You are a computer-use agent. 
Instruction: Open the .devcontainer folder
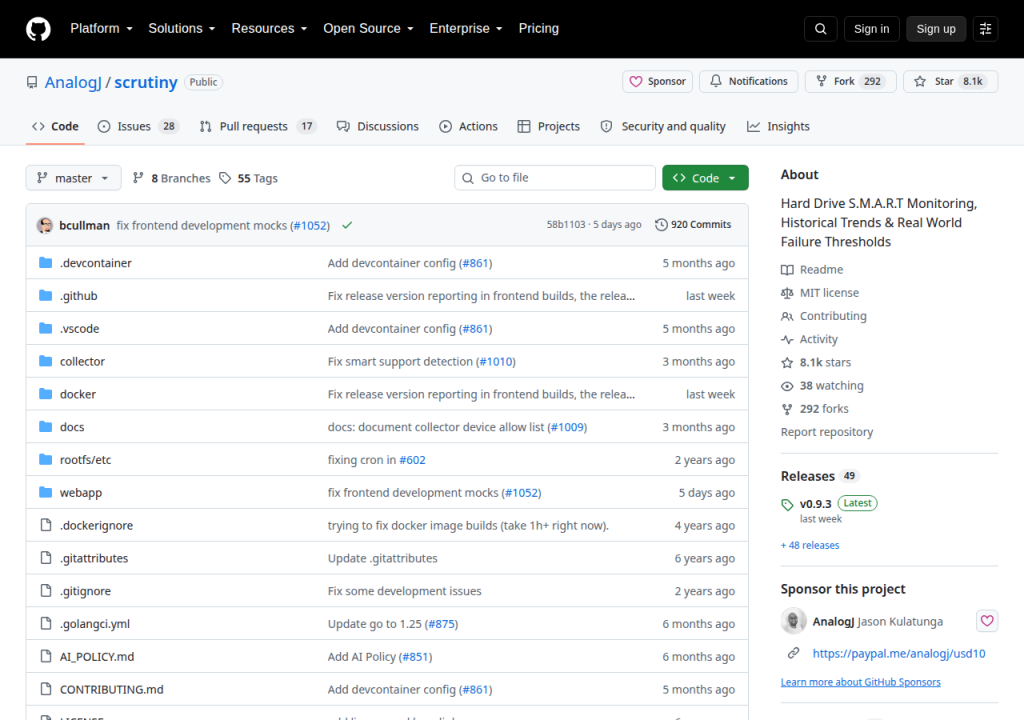click(96, 263)
